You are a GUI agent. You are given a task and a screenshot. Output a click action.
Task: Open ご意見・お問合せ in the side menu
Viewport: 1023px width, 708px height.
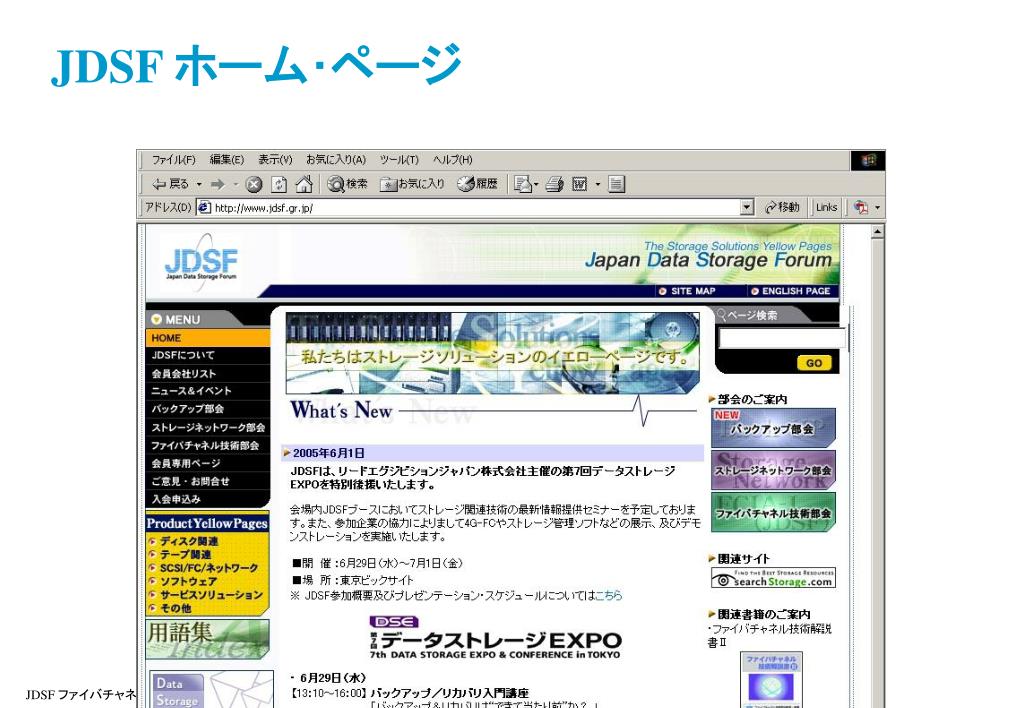(207, 482)
